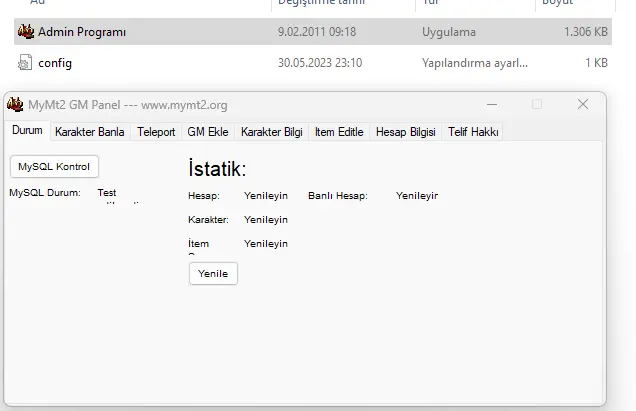Viewport: 636px width, 411px height.
Task: Click the Banlı Hesap: label
Action: point(338,196)
